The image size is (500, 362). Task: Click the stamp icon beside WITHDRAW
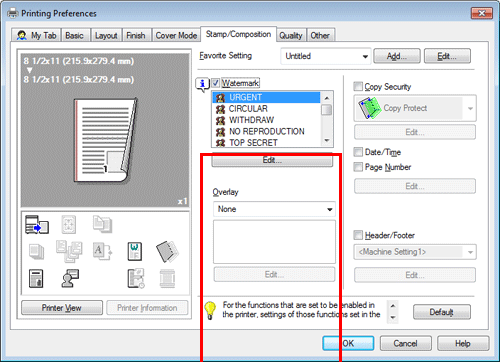[220, 120]
